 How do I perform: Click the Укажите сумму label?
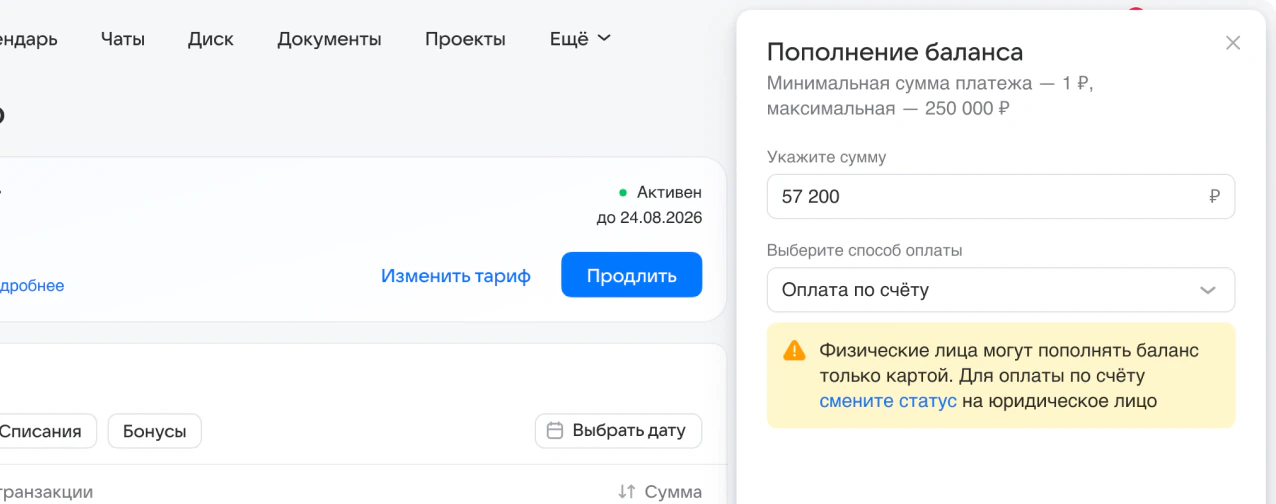(826, 157)
